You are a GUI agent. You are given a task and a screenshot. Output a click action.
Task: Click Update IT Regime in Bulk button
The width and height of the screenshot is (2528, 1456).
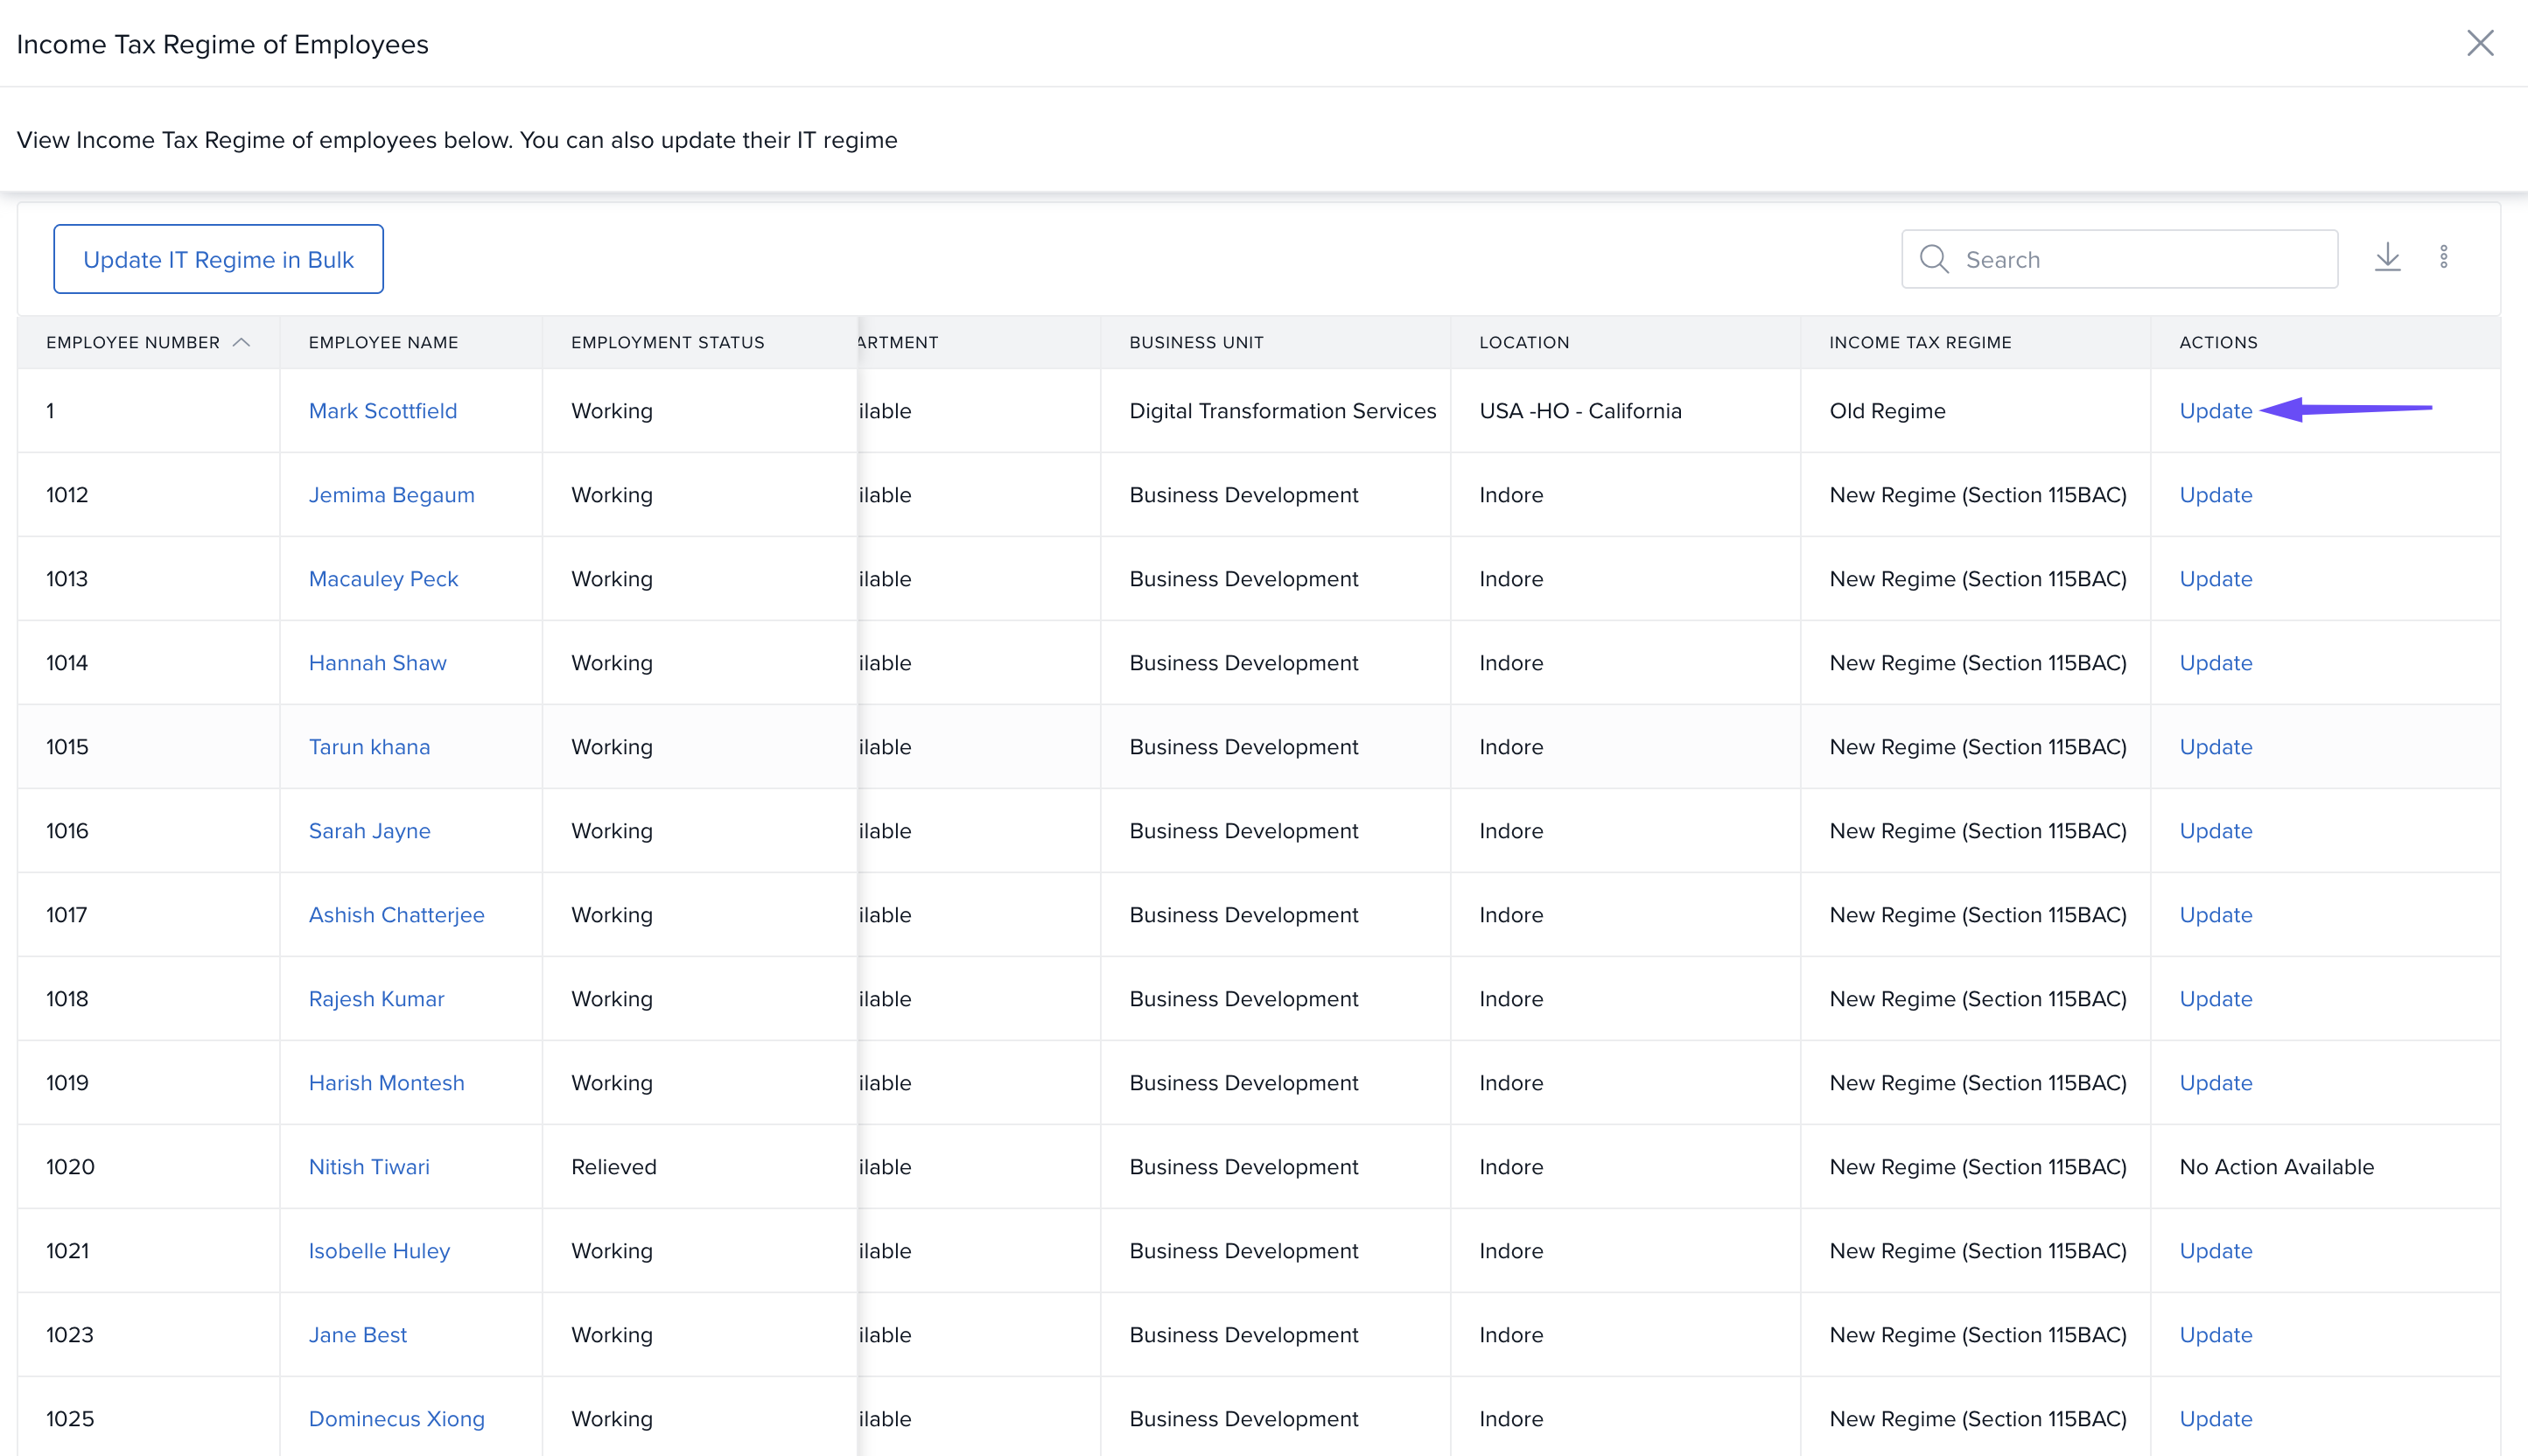coord(218,259)
